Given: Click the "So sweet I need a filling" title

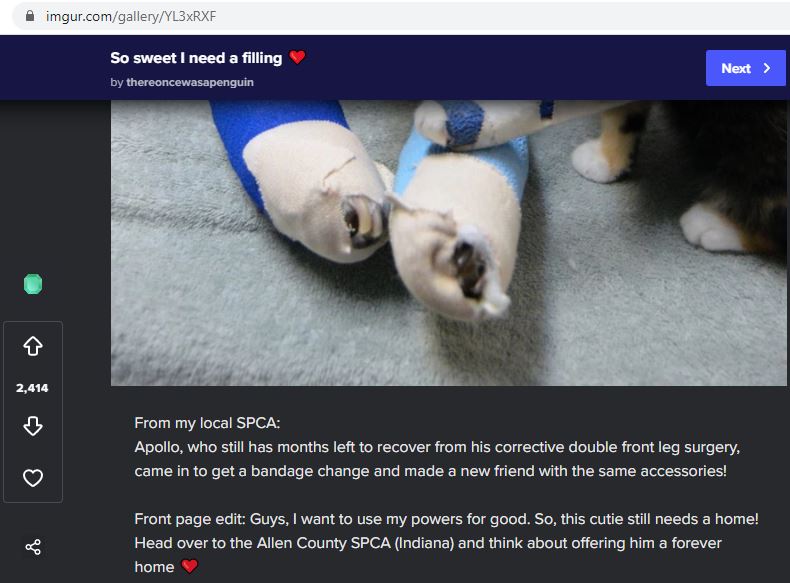Looking at the screenshot, I should [x=196, y=58].
